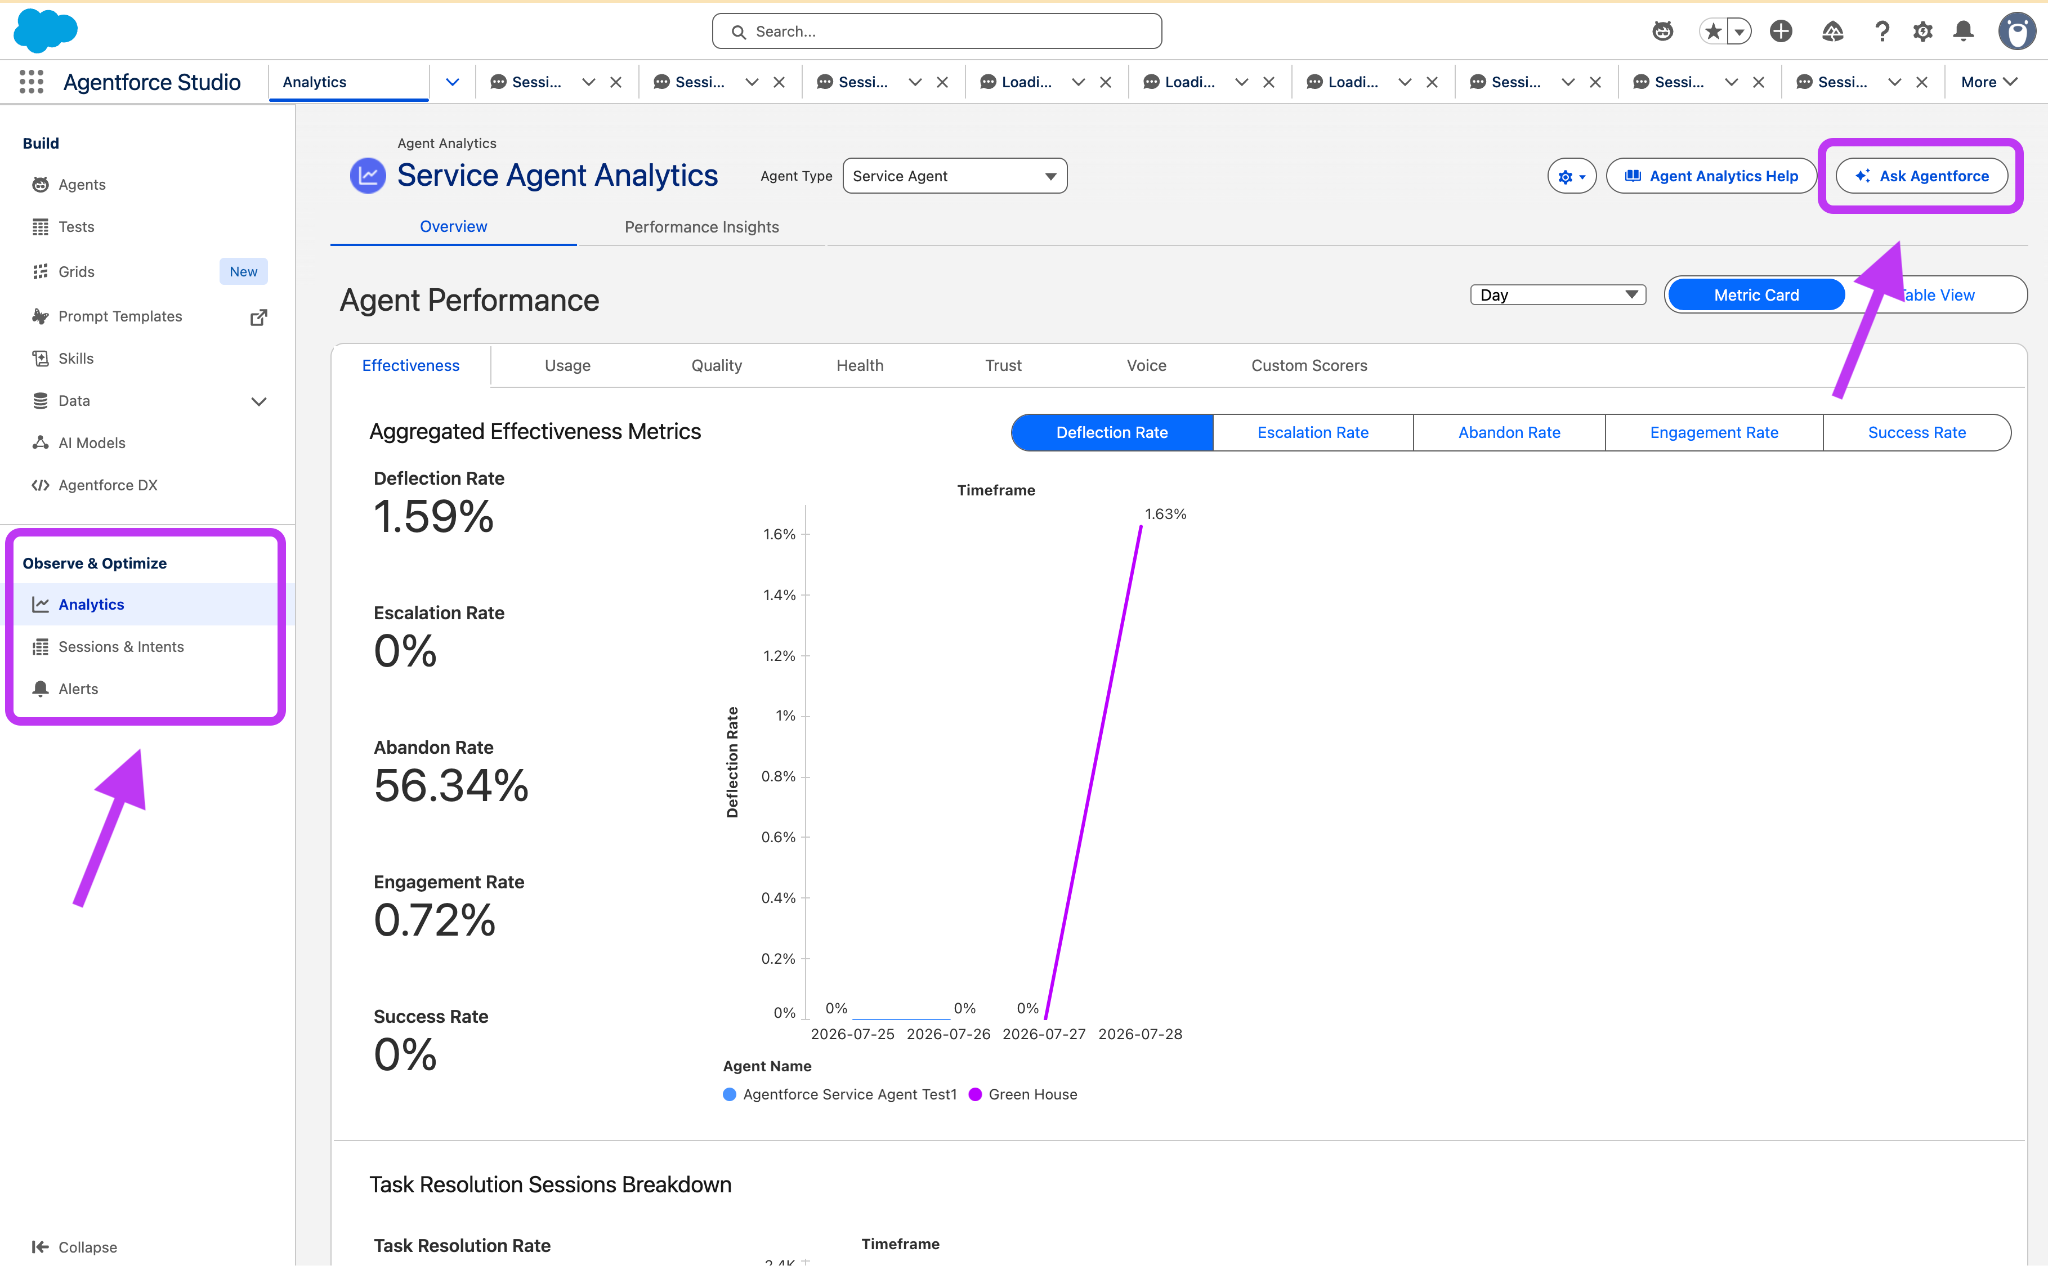This screenshot has height=1266, width=2048.
Task: Click the Salesforce cloud logo
Action: (45, 30)
